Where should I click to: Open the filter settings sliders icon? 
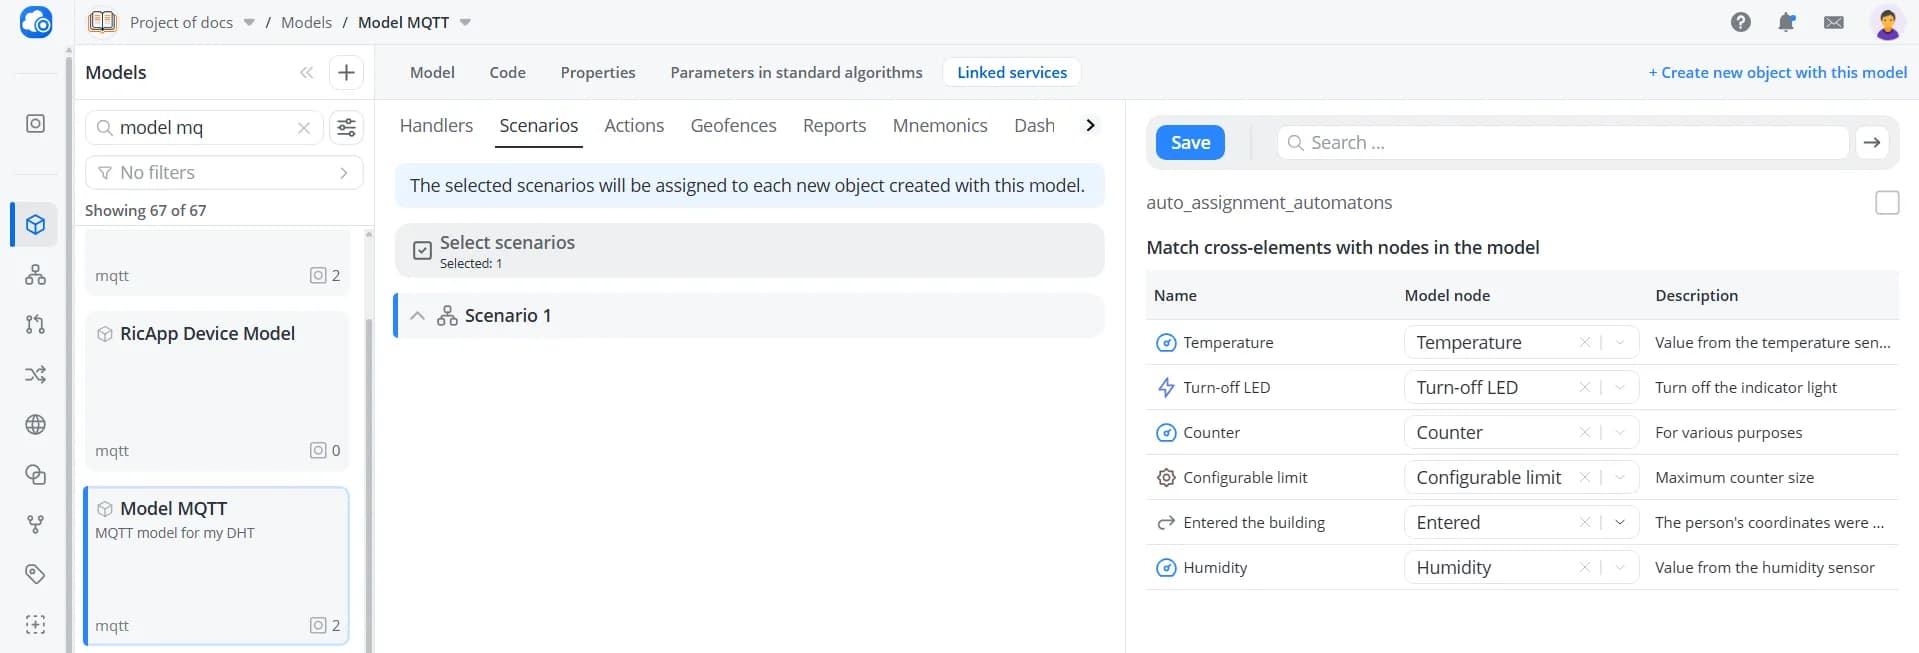click(346, 127)
